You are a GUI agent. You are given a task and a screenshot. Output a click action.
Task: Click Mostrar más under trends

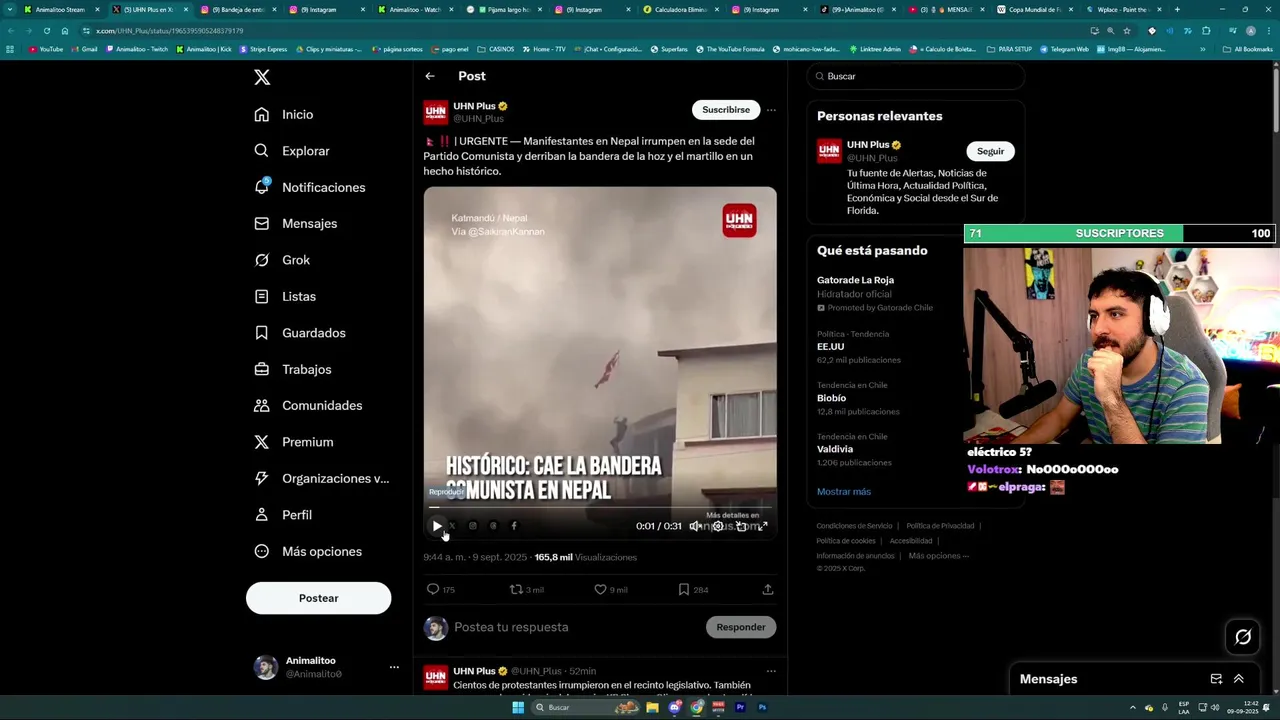(x=844, y=492)
